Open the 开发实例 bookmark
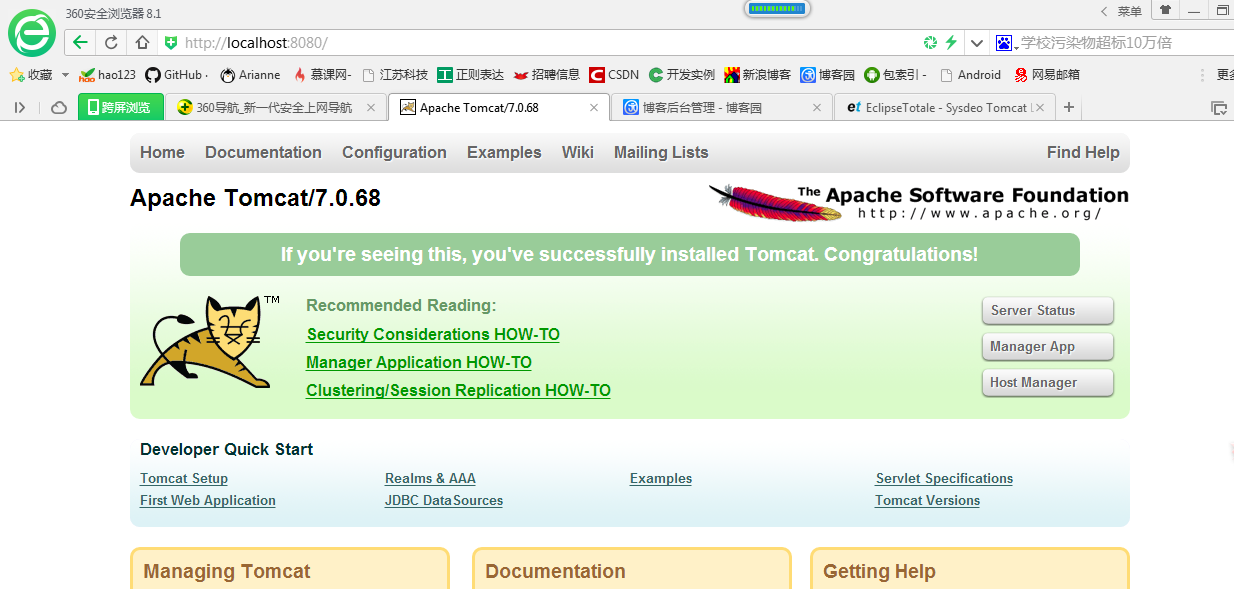This screenshot has width=1234, height=589. point(681,75)
